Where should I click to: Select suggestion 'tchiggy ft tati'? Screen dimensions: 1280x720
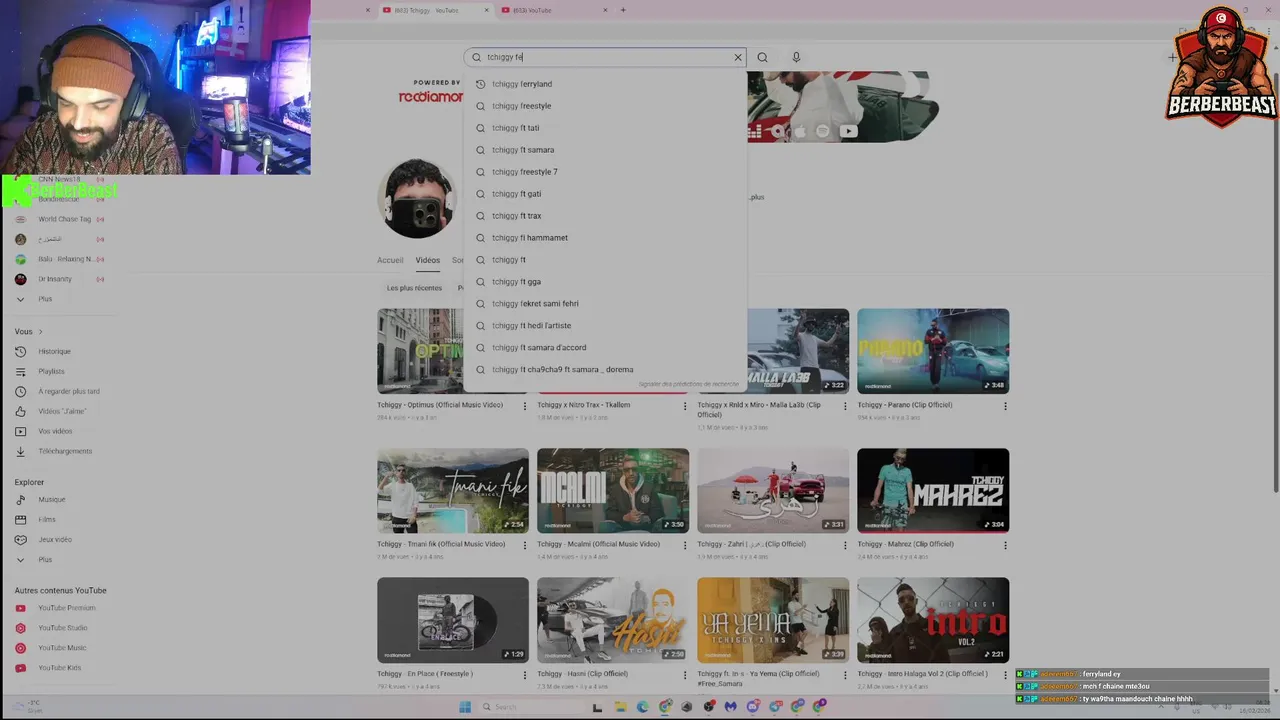[605, 128]
